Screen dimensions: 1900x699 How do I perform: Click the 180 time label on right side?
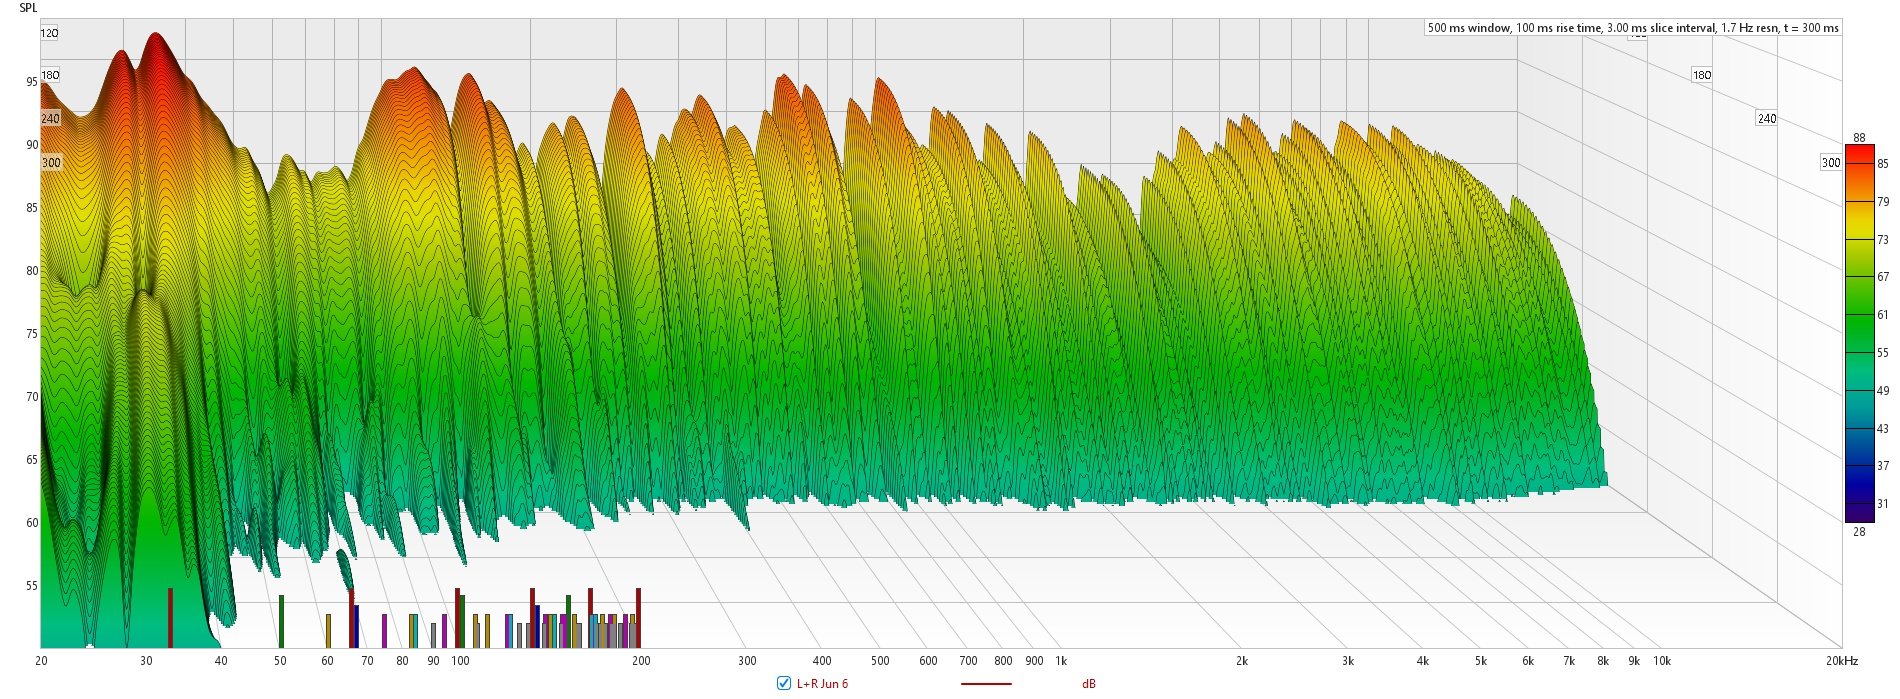[x=1701, y=75]
